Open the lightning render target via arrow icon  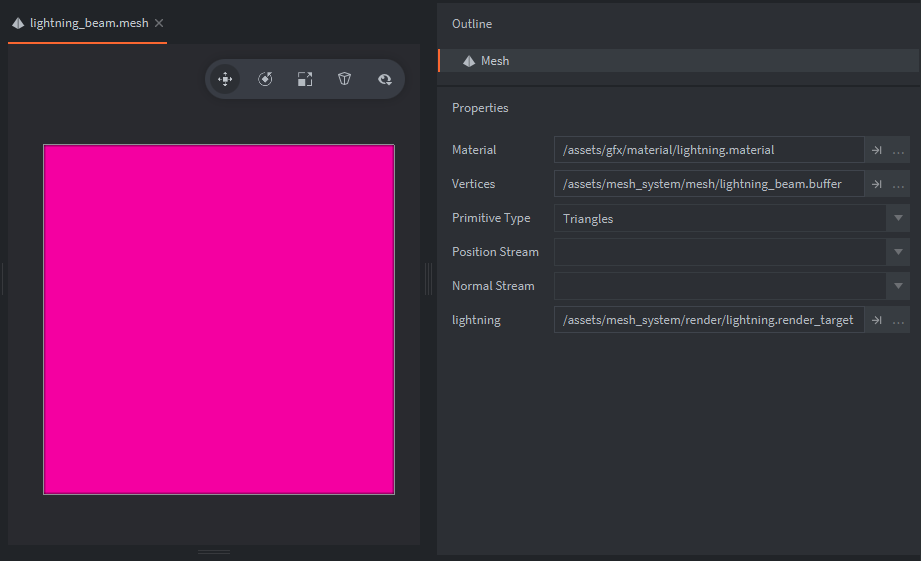[876, 320]
